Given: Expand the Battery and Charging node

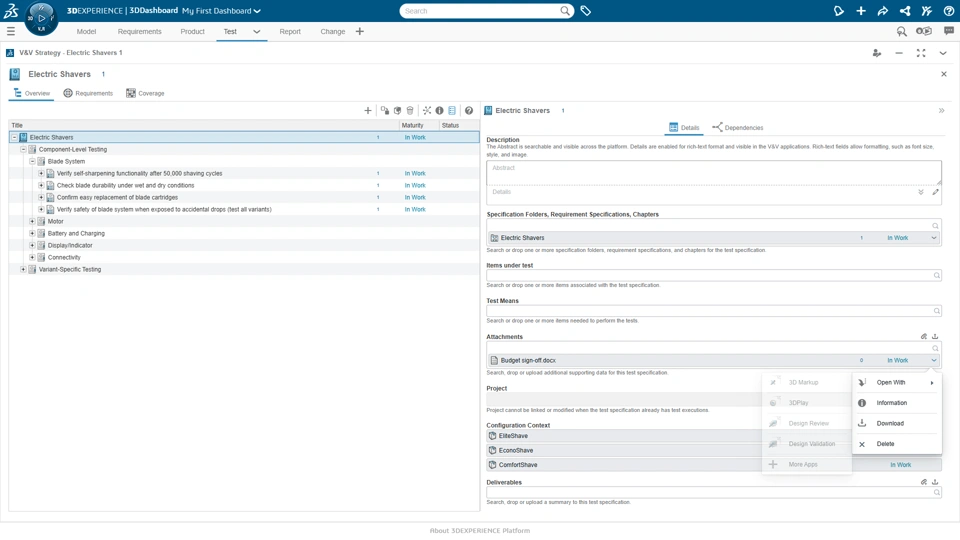Looking at the screenshot, I should click(x=32, y=233).
